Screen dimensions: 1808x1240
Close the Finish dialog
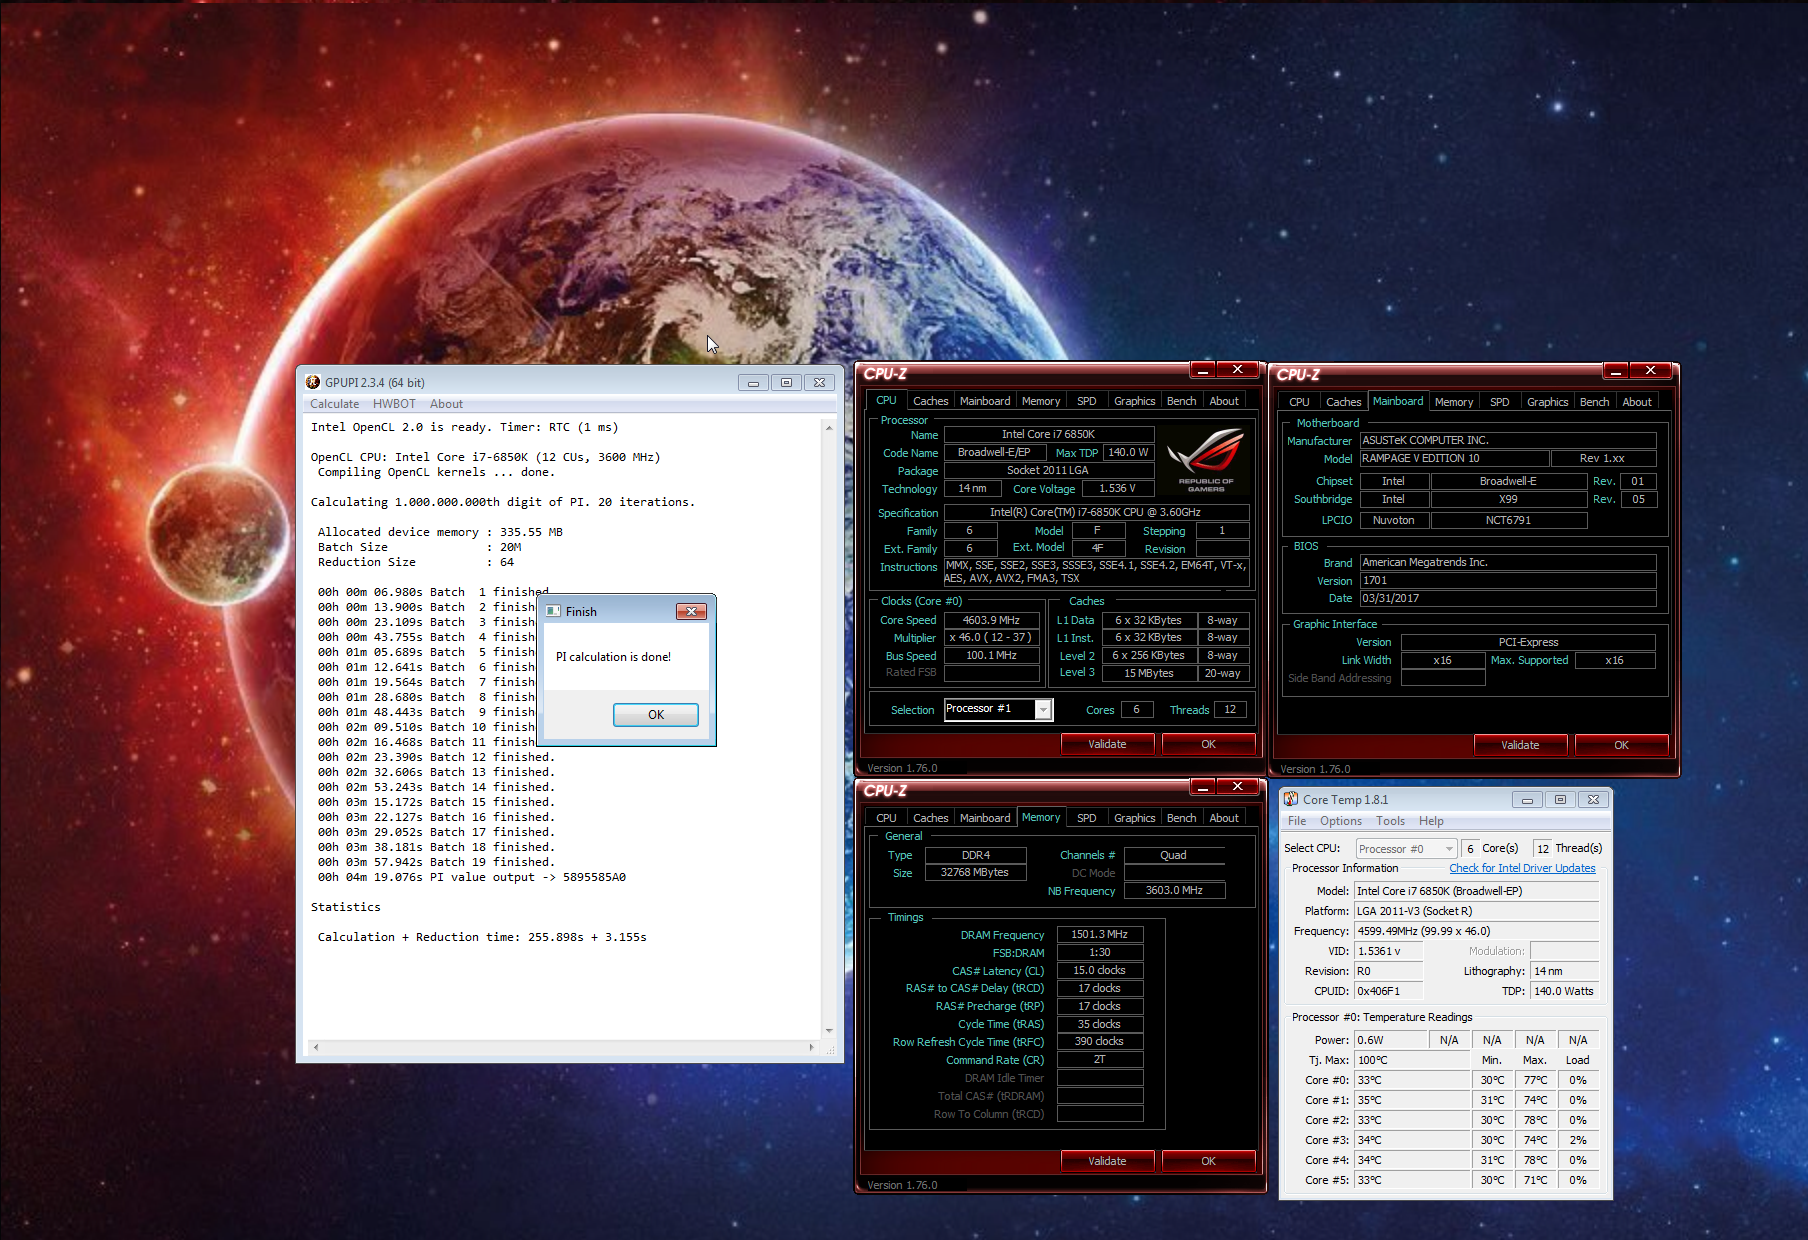(691, 611)
